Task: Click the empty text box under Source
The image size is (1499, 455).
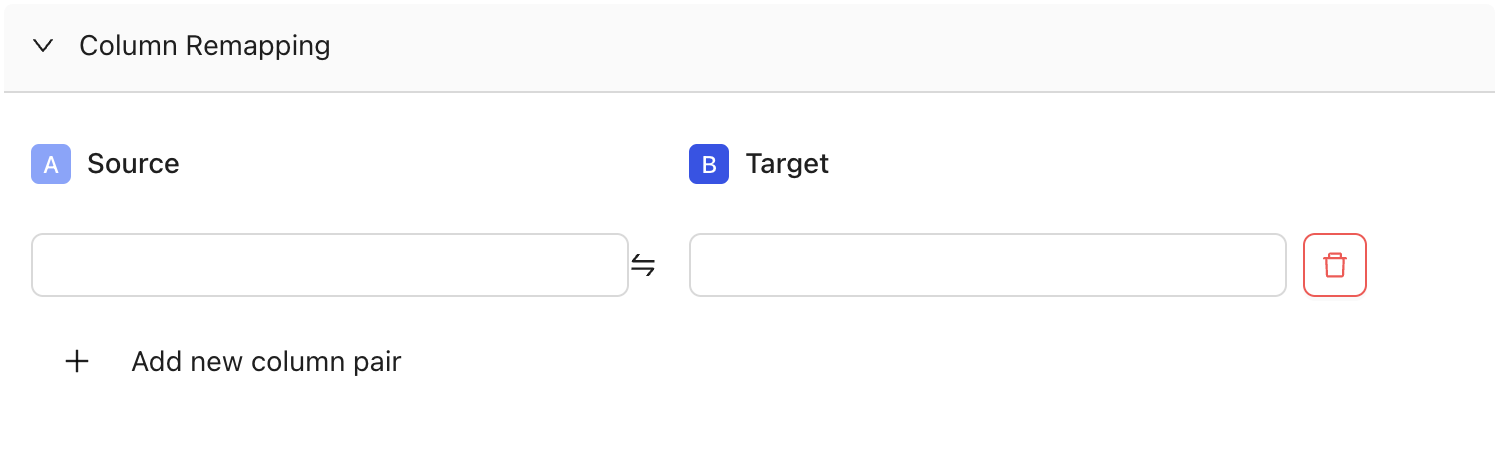Action: coord(330,265)
